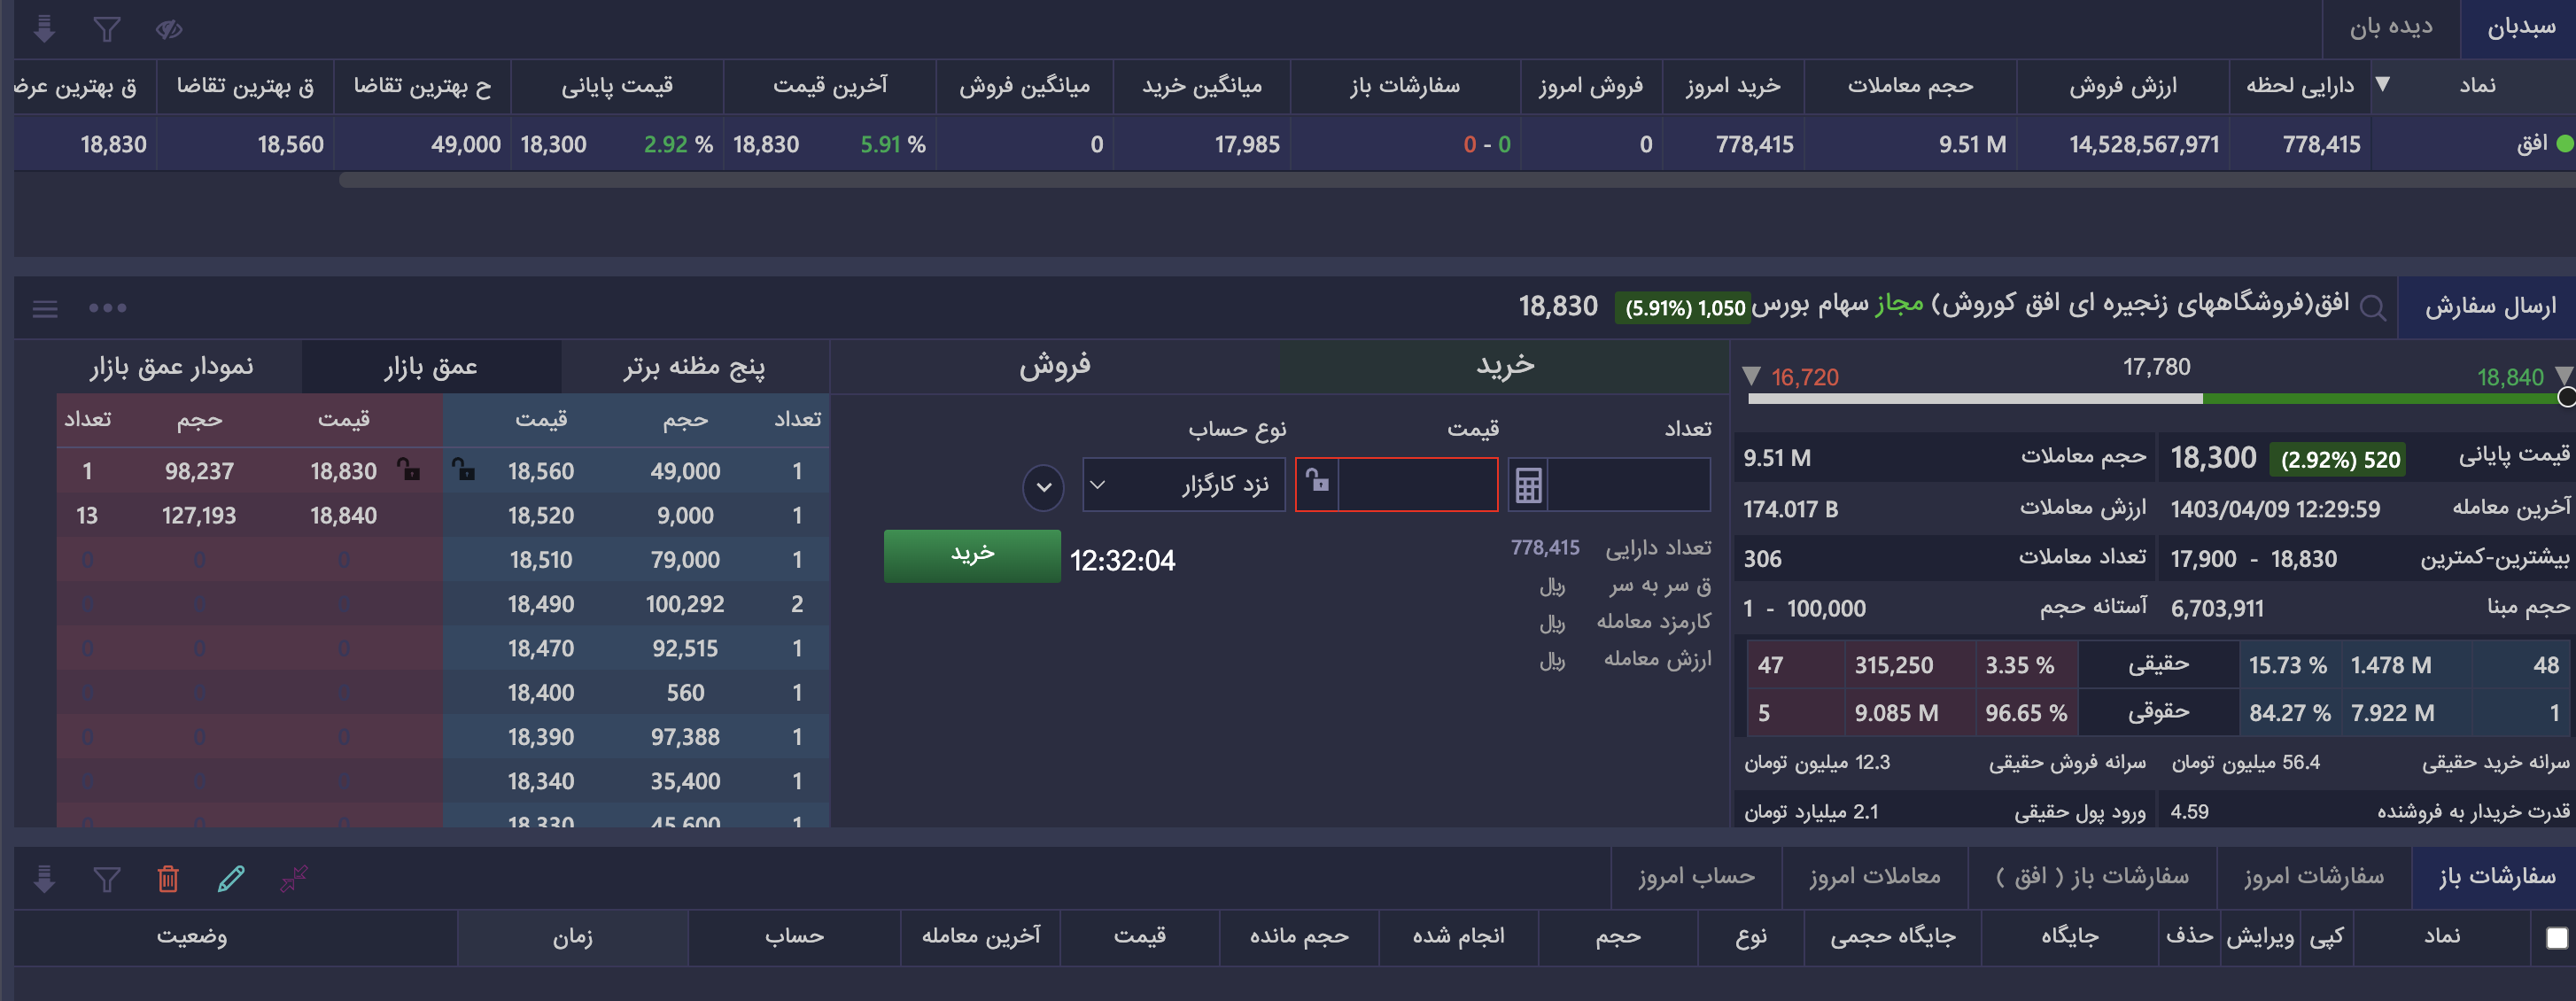Click the download icon in the top toolbar
This screenshot has height=1001, width=2576.
(x=44, y=29)
